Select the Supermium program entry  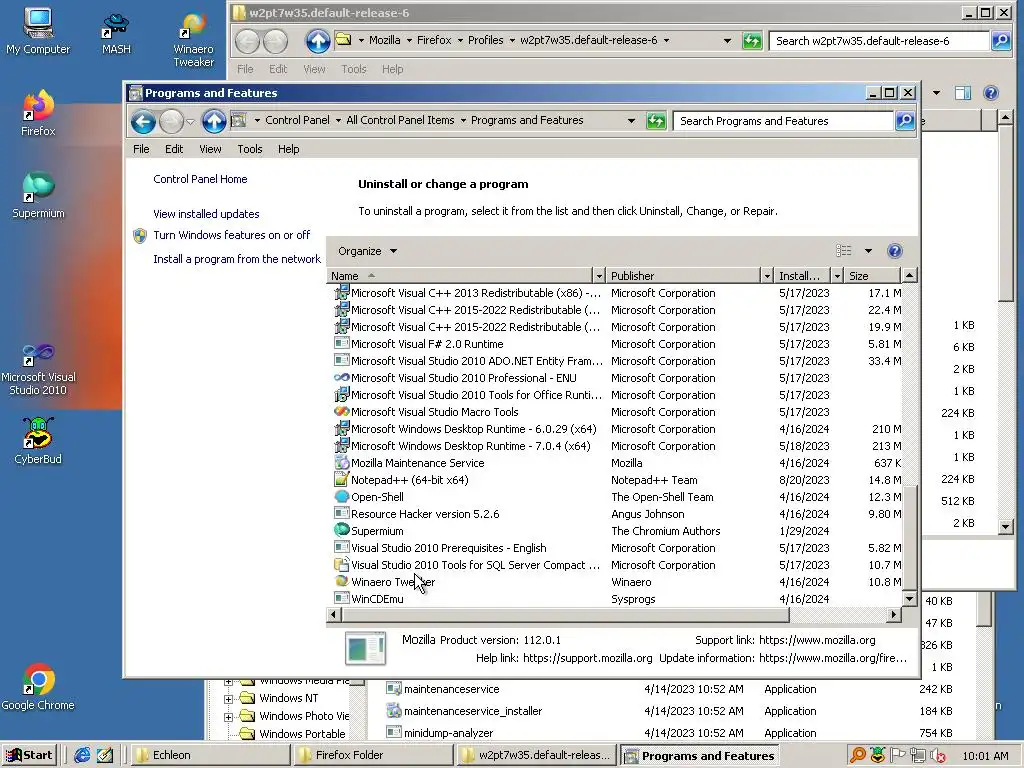(x=377, y=531)
